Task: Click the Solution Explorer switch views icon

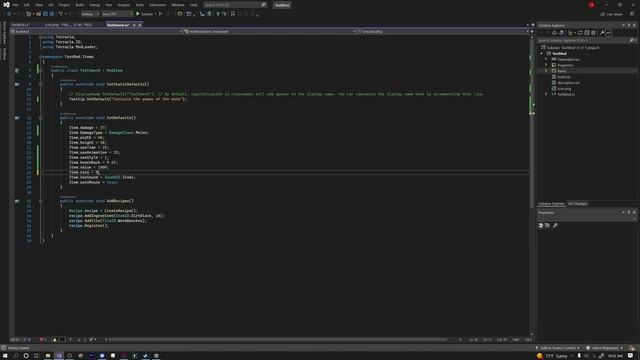Action: point(561,33)
